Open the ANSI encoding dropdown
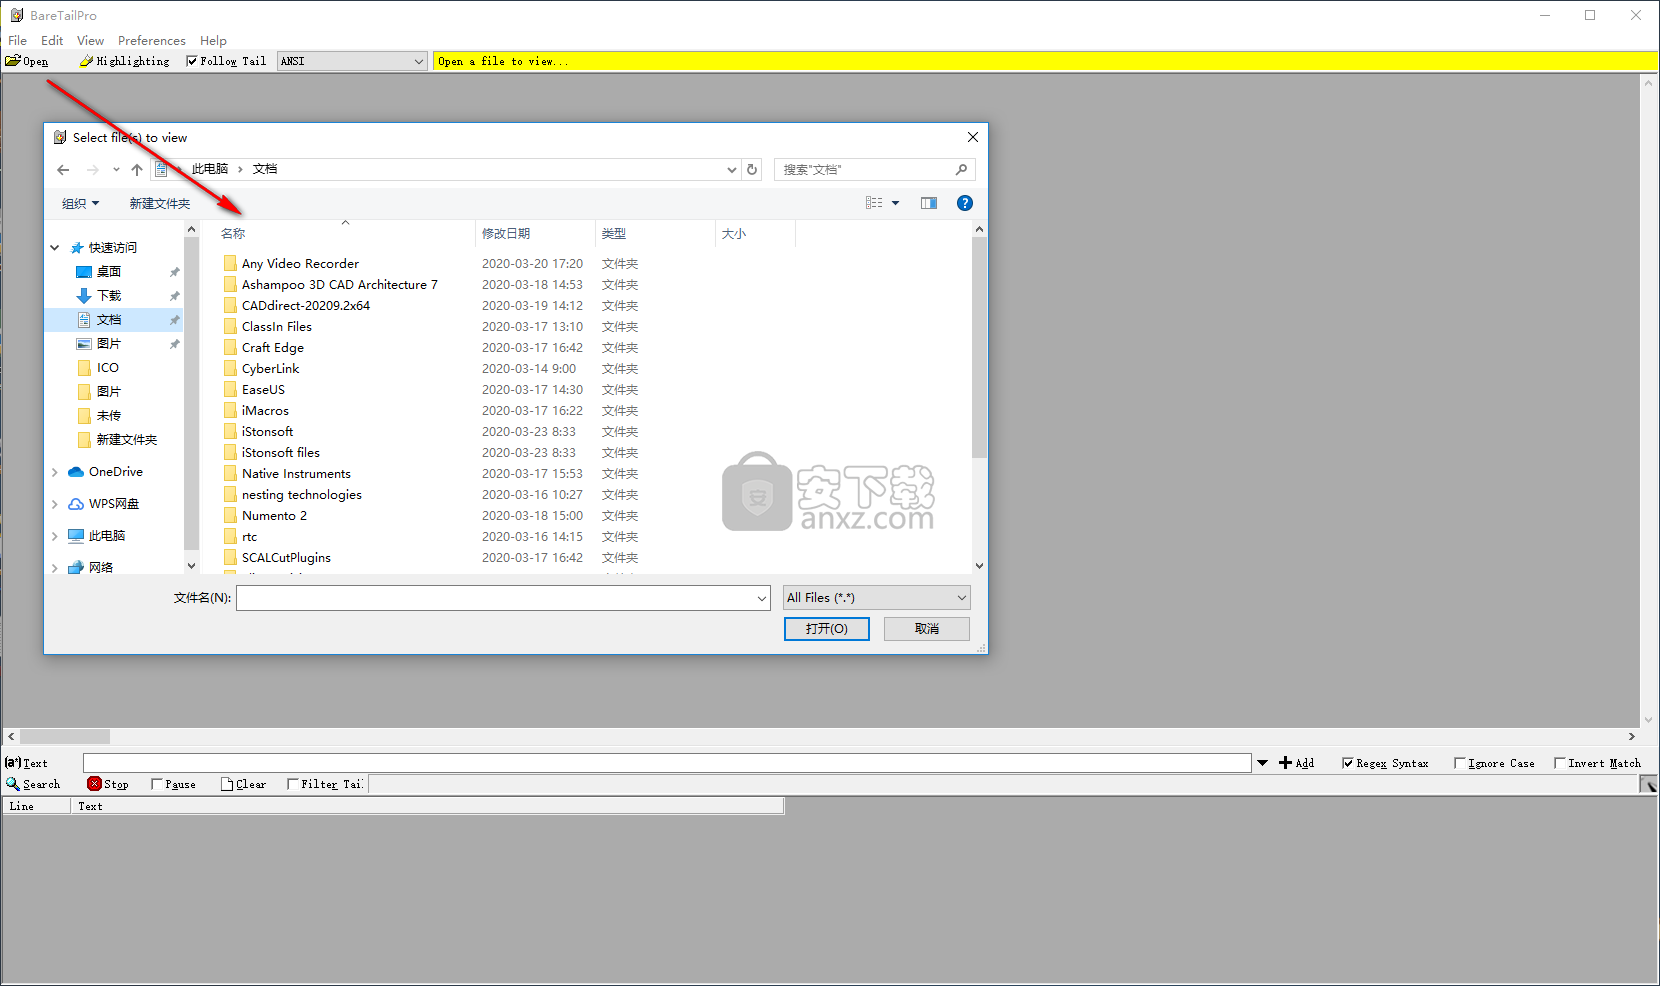Viewport: 1660px width, 986px height. click(352, 61)
